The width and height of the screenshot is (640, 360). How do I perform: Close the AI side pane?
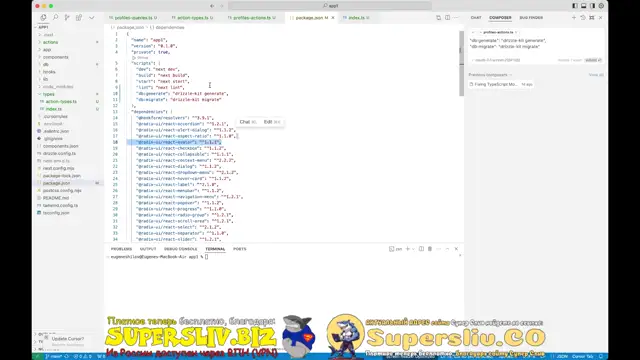601,18
